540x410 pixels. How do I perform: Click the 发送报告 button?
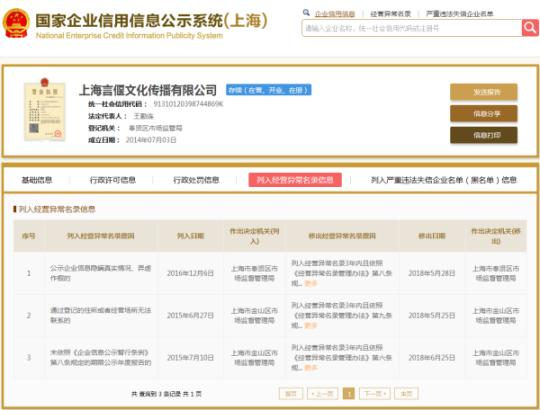484,92
